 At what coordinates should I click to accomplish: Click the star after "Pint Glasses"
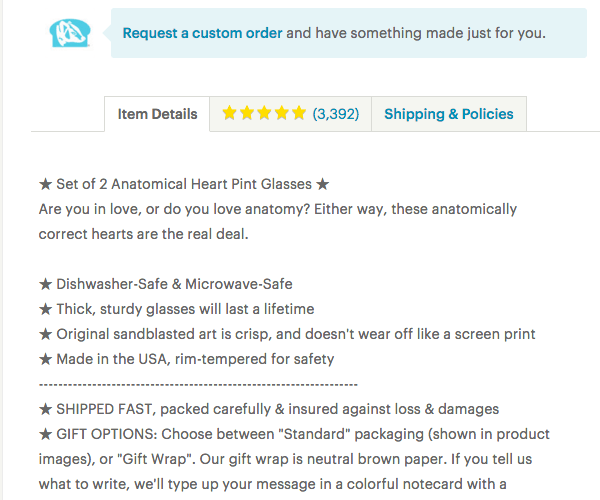coord(323,184)
